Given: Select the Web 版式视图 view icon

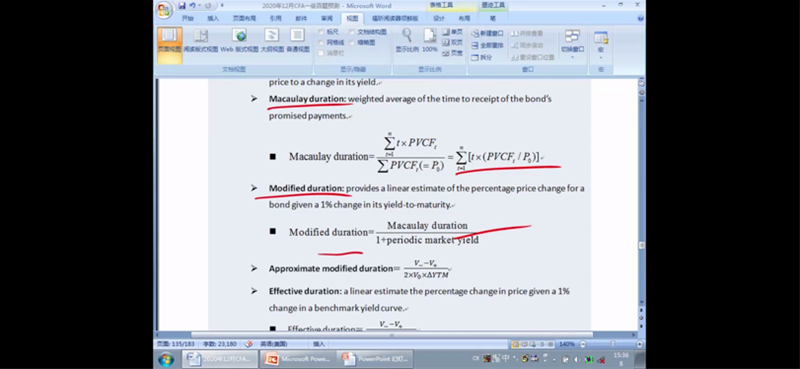Looking at the screenshot, I should coord(239,41).
